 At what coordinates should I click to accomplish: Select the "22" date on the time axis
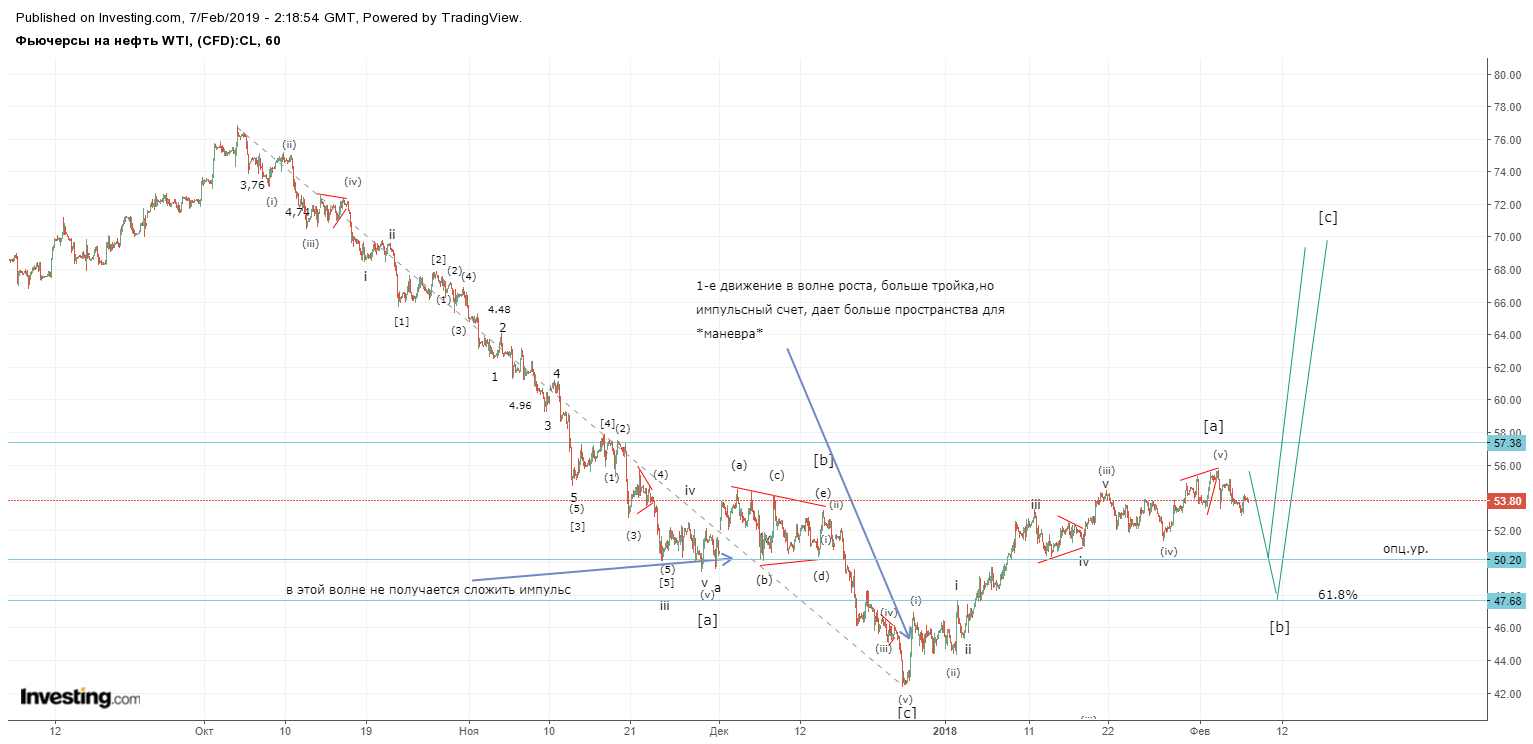click(x=1108, y=730)
